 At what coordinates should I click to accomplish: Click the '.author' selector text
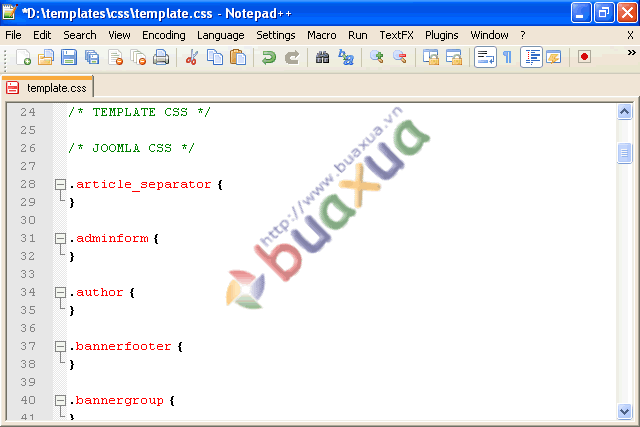96,292
